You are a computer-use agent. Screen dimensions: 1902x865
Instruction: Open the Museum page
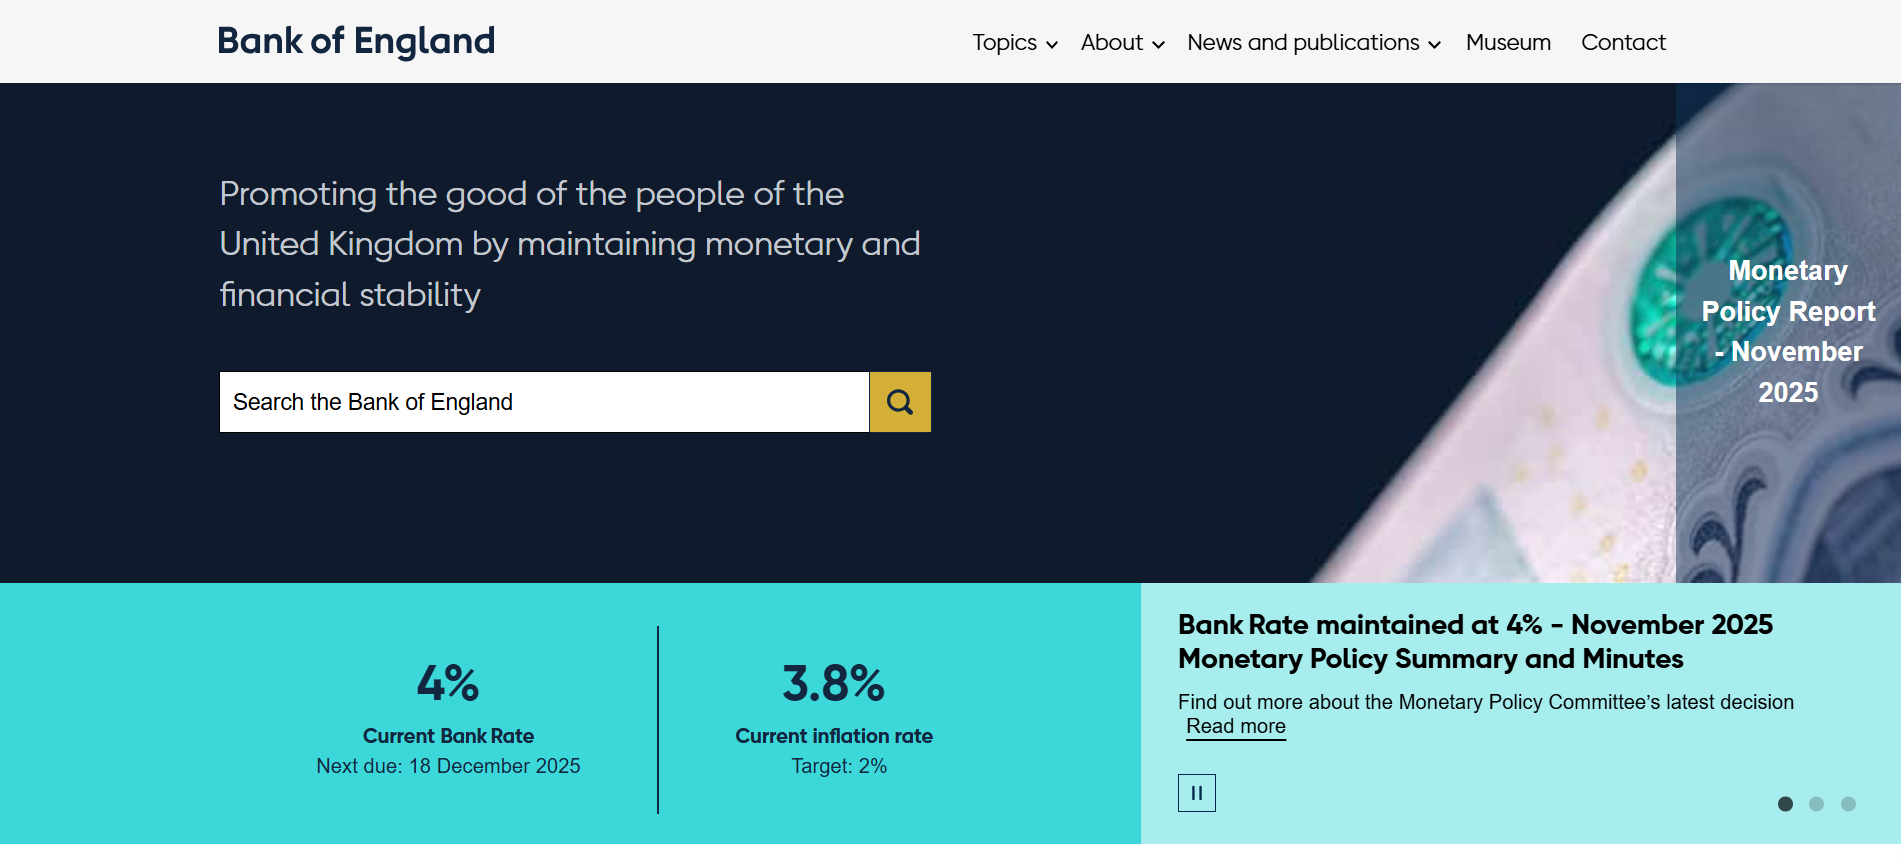click(1507, 42)
